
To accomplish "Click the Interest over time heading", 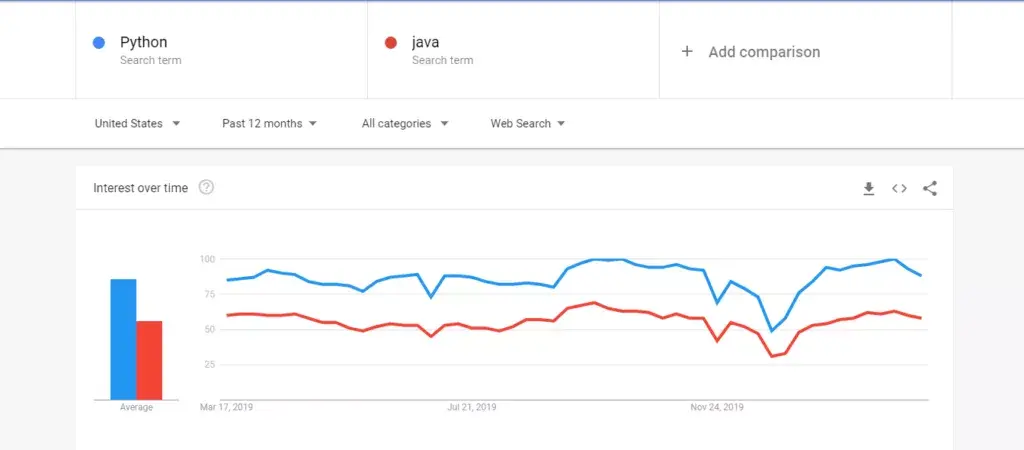I will [x=140, y=188].
